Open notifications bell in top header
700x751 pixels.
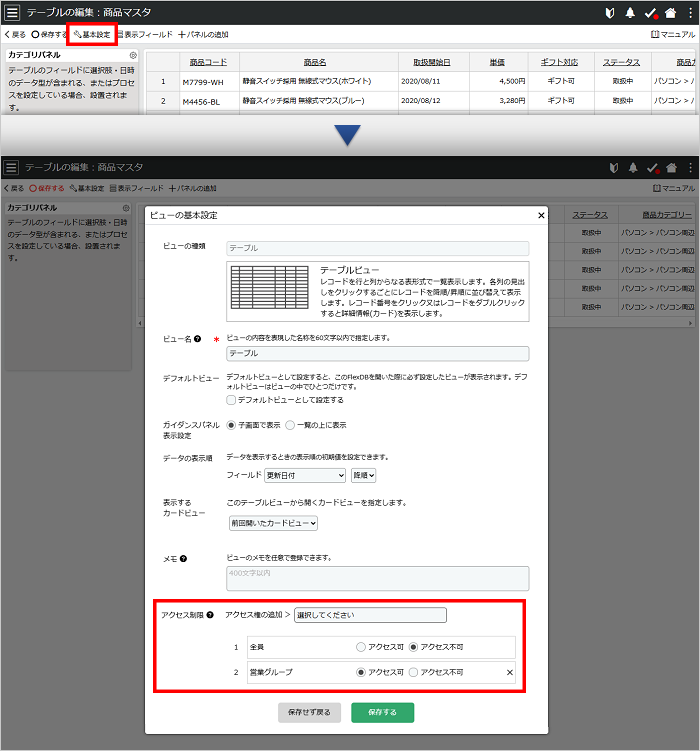[x=630, y=13]
